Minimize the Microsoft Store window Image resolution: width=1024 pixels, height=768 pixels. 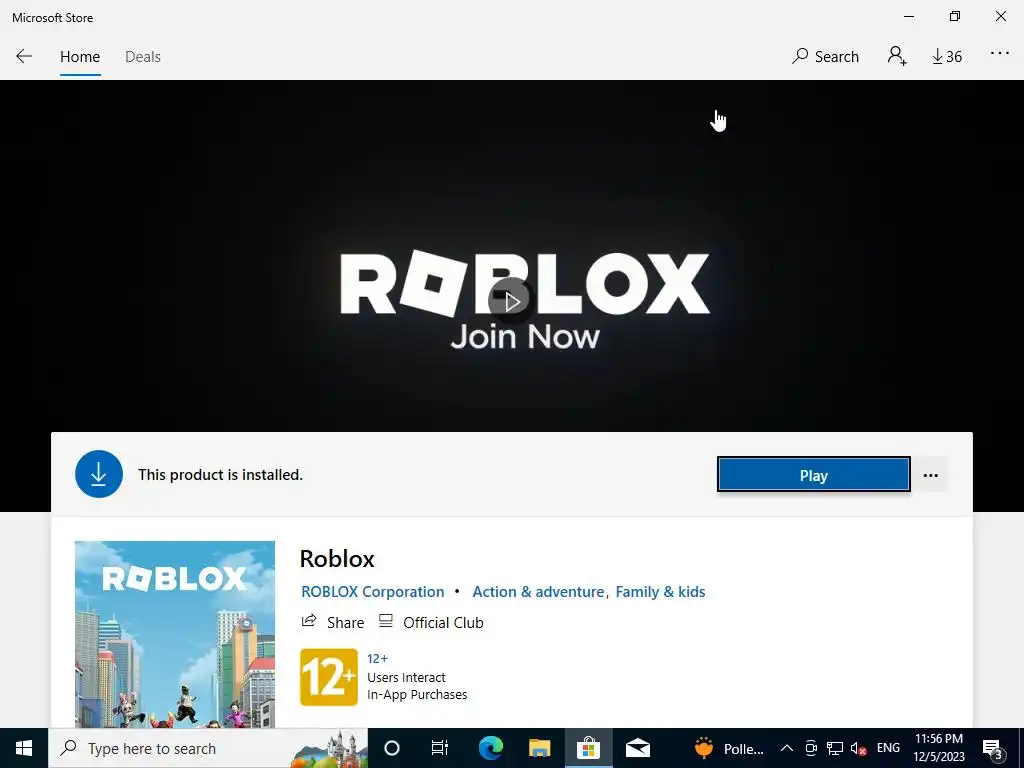(x=908, y=16)
